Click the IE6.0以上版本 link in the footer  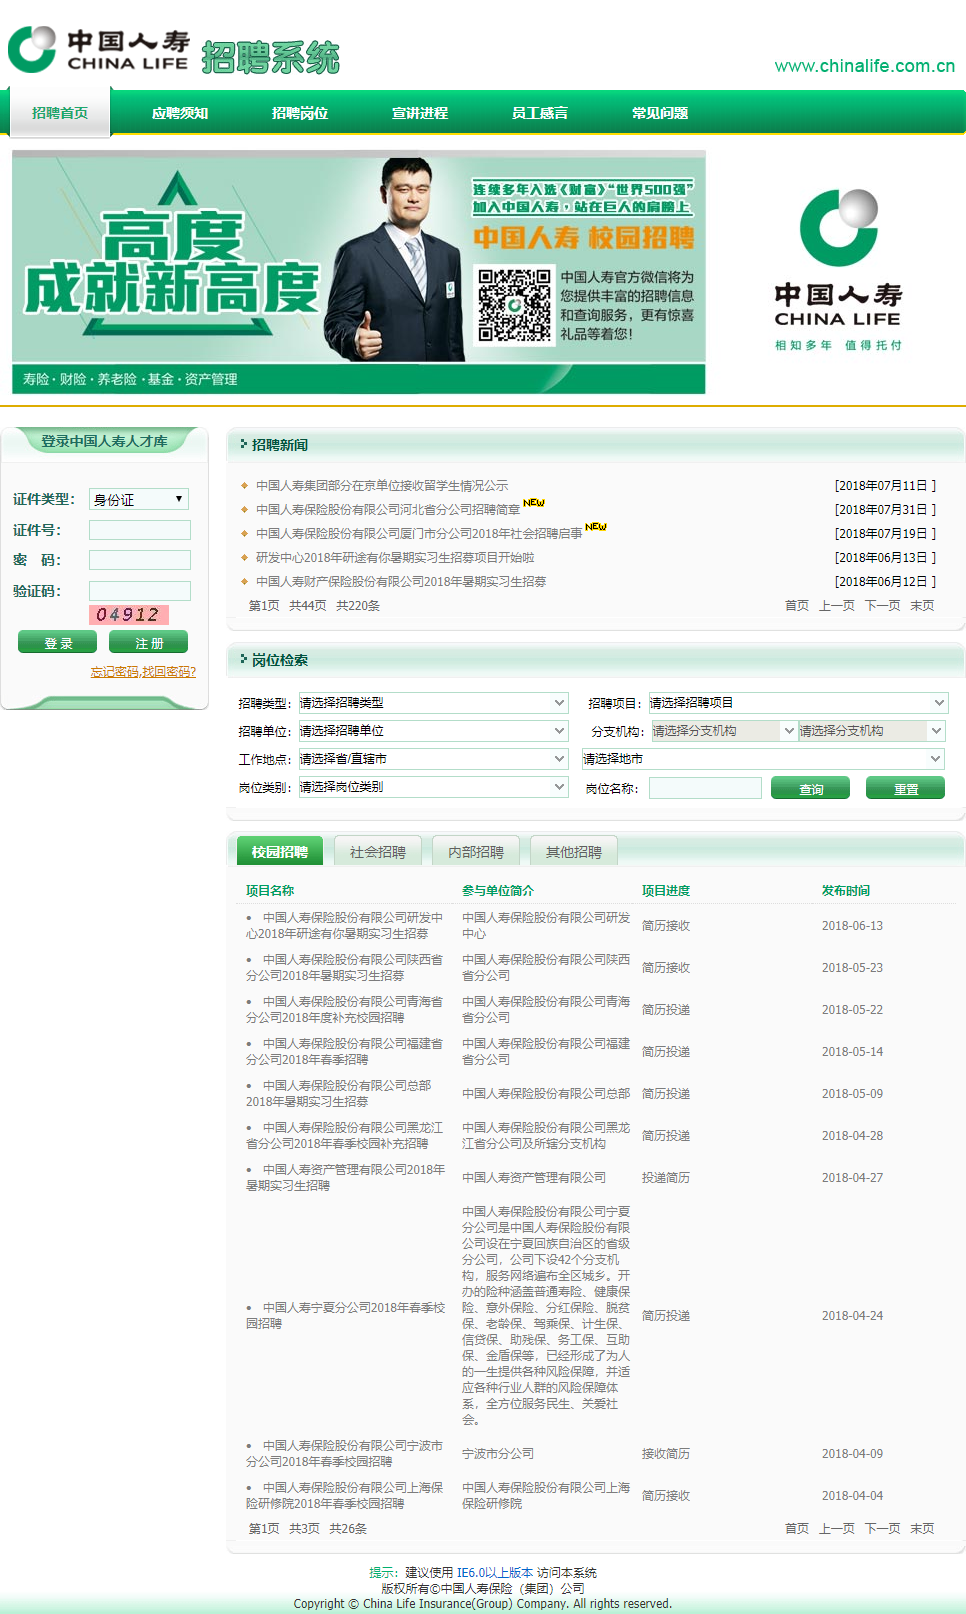tap(495, 1573)
